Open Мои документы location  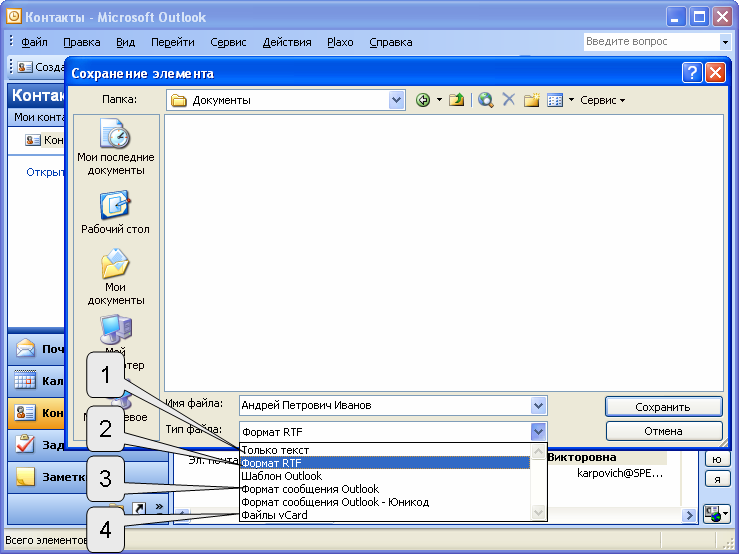click(x=115, y=277)
